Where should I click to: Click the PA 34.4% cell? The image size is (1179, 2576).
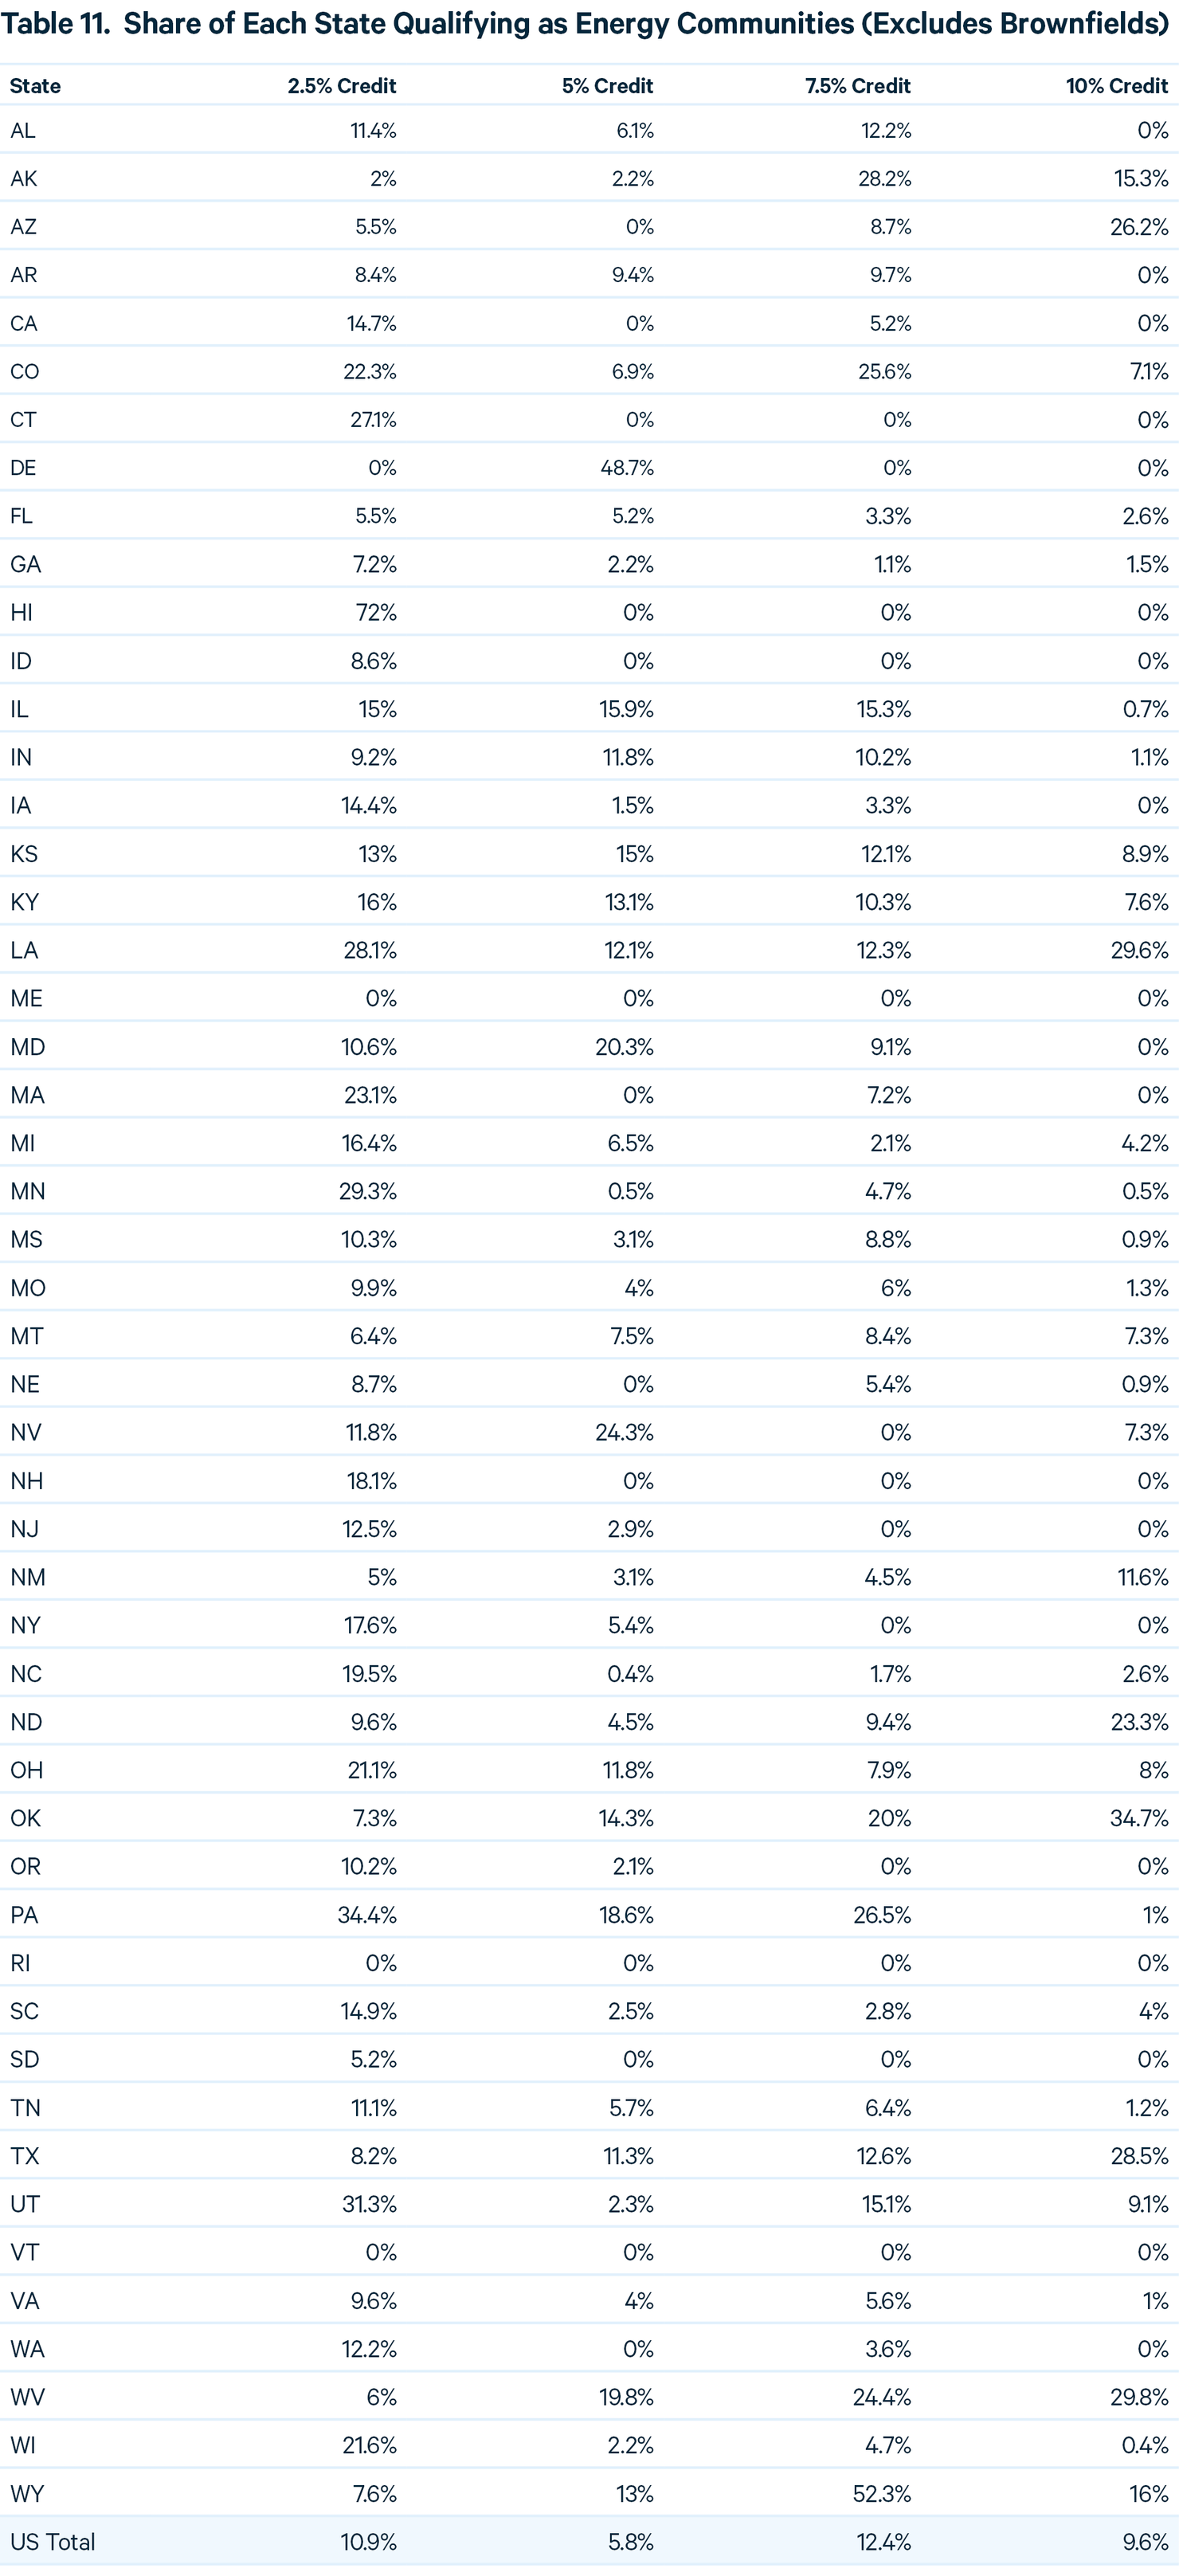367,1915
